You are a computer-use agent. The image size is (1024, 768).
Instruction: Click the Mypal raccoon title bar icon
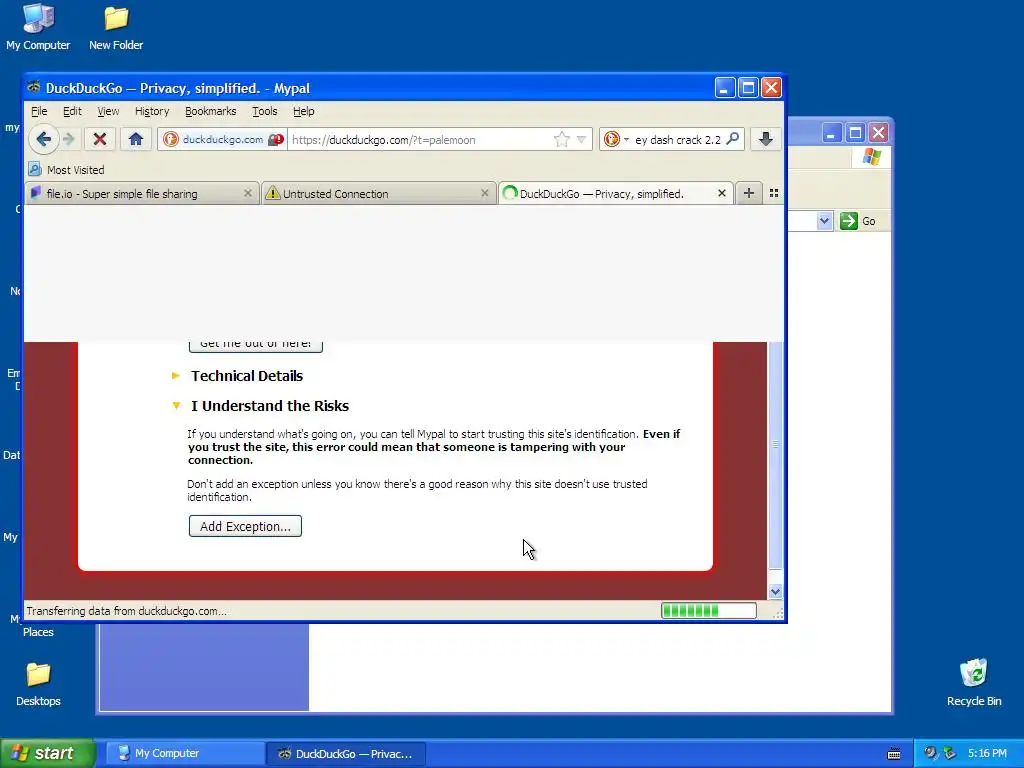(34, 88)
